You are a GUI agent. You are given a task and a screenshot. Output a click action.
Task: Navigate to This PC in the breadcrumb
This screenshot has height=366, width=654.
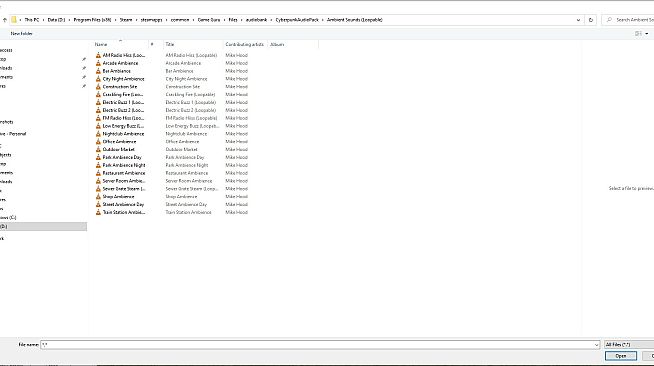32,20
